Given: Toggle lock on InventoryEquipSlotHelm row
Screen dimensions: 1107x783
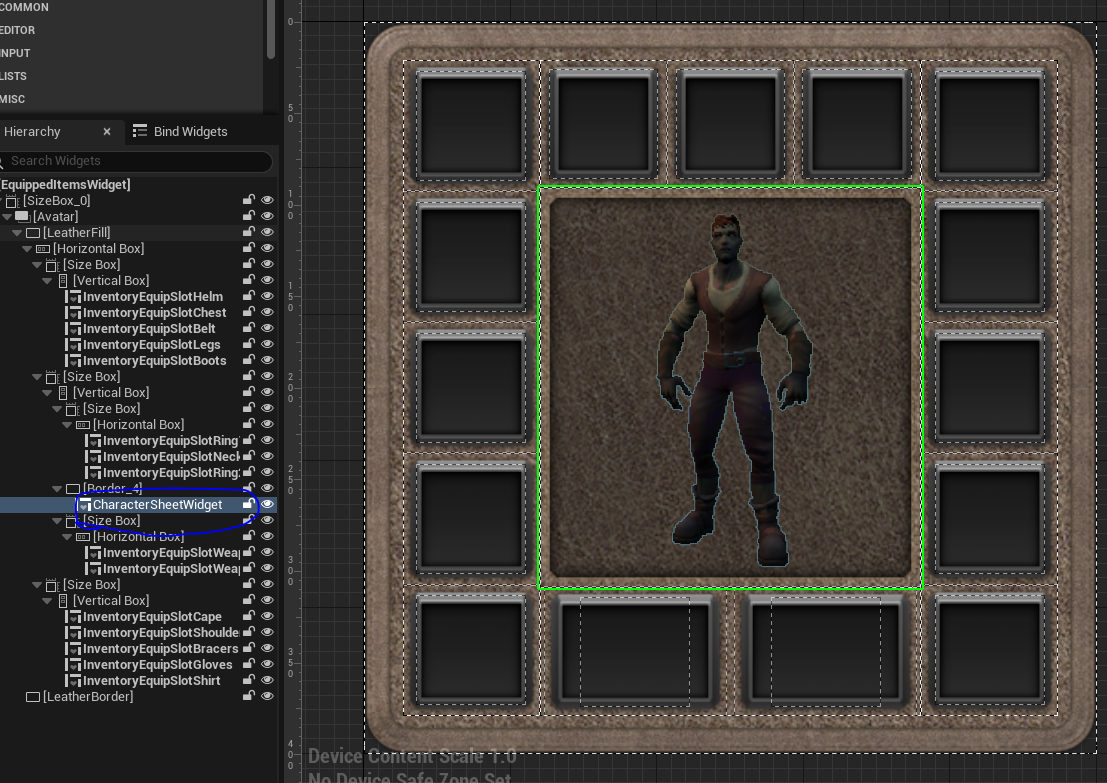Looking at the screenshot, I should coord(249,297).
